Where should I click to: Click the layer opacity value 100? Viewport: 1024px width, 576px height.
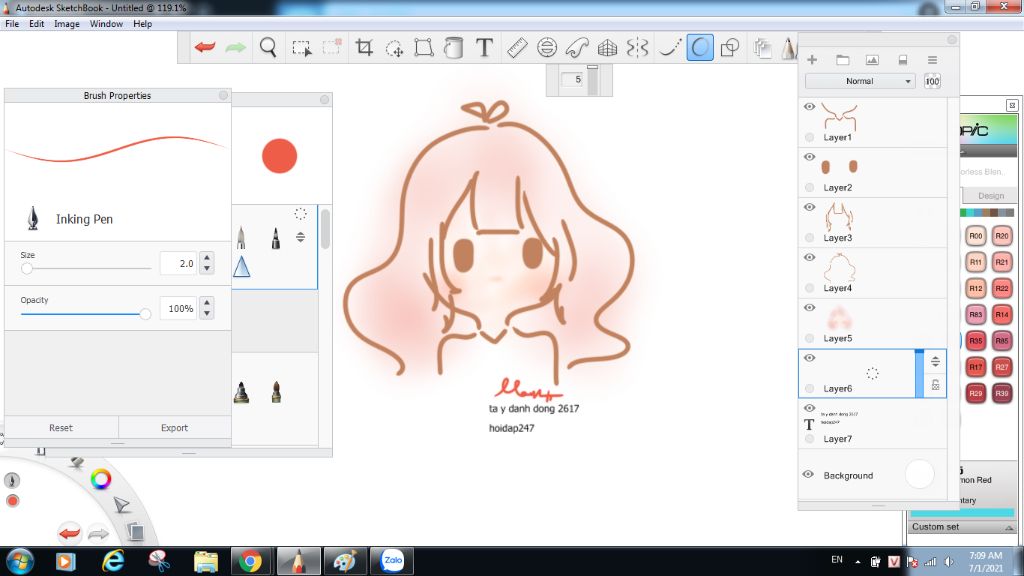click(x=932, y=81)
